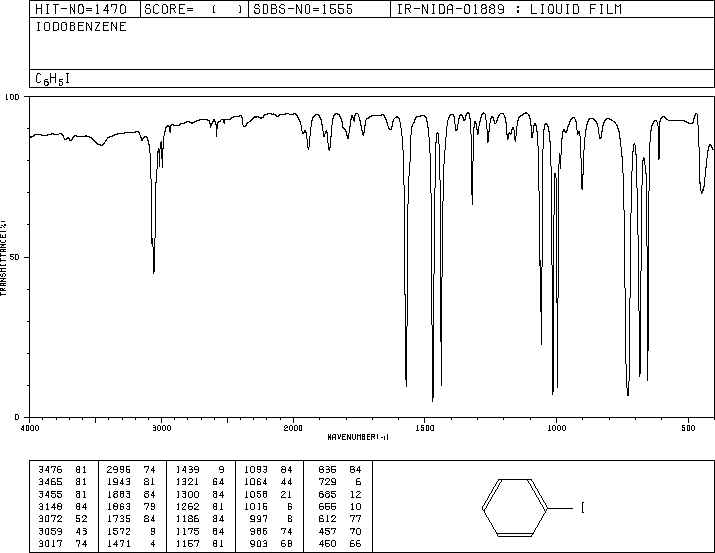Click the 2000 x-axis tick label

click(x=293, y=428)
